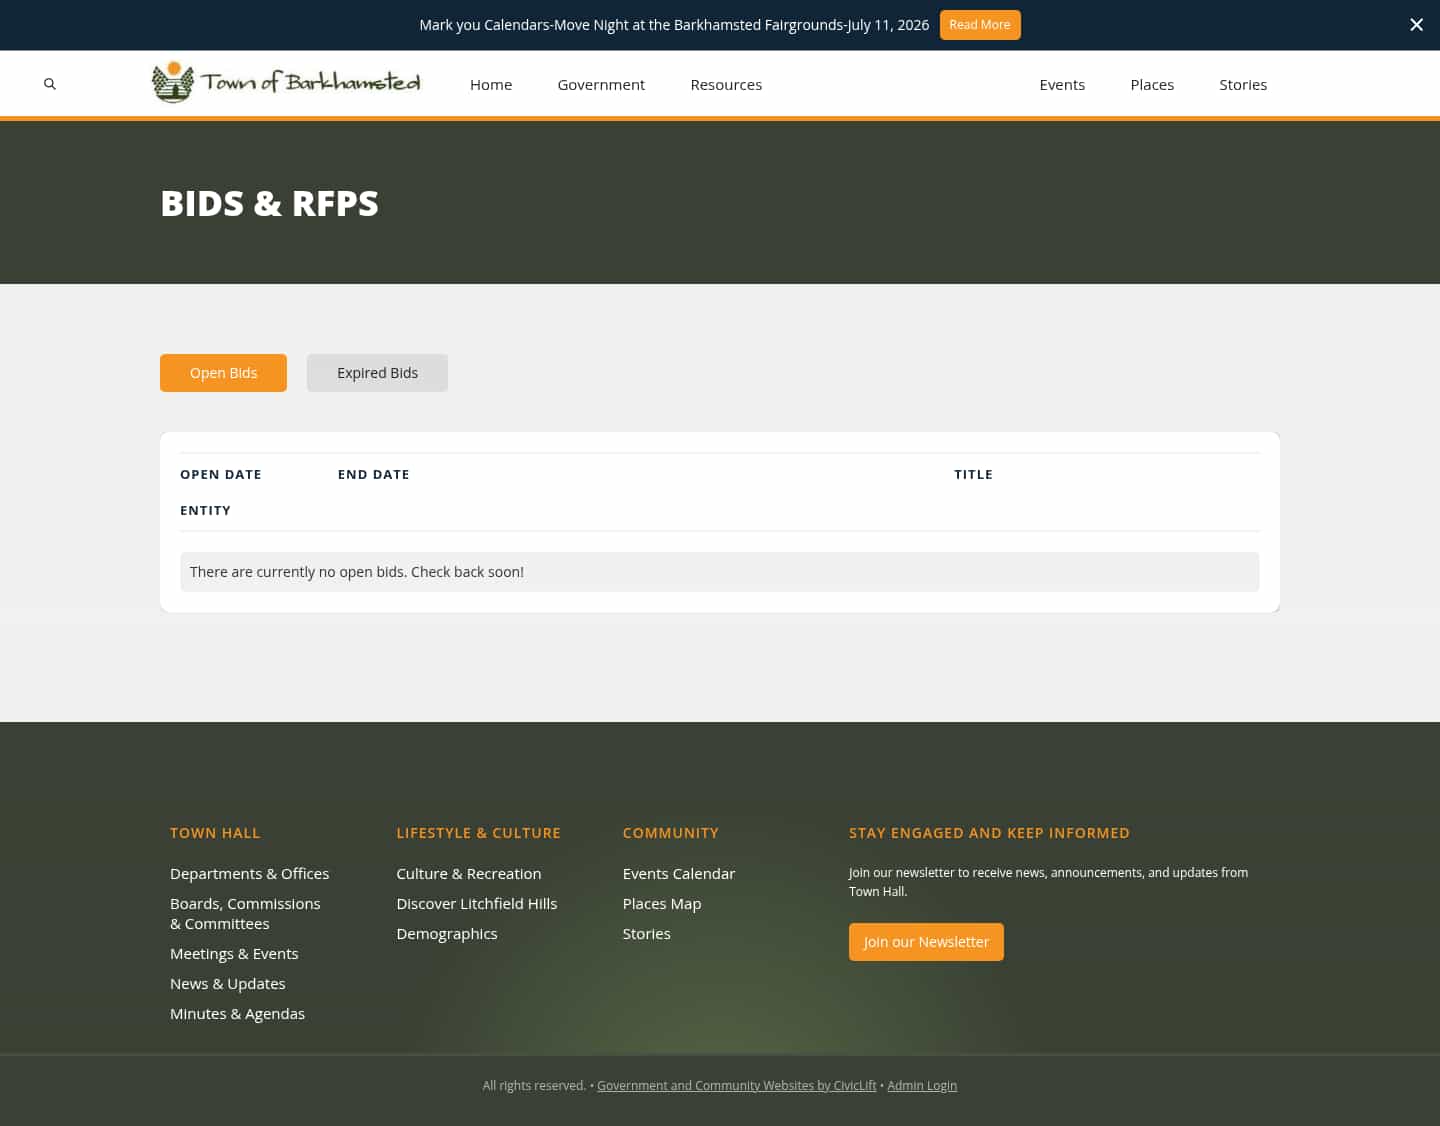The image size is (1440, 1126).
Task: Open the Government menu
Action: coord(601,85)
